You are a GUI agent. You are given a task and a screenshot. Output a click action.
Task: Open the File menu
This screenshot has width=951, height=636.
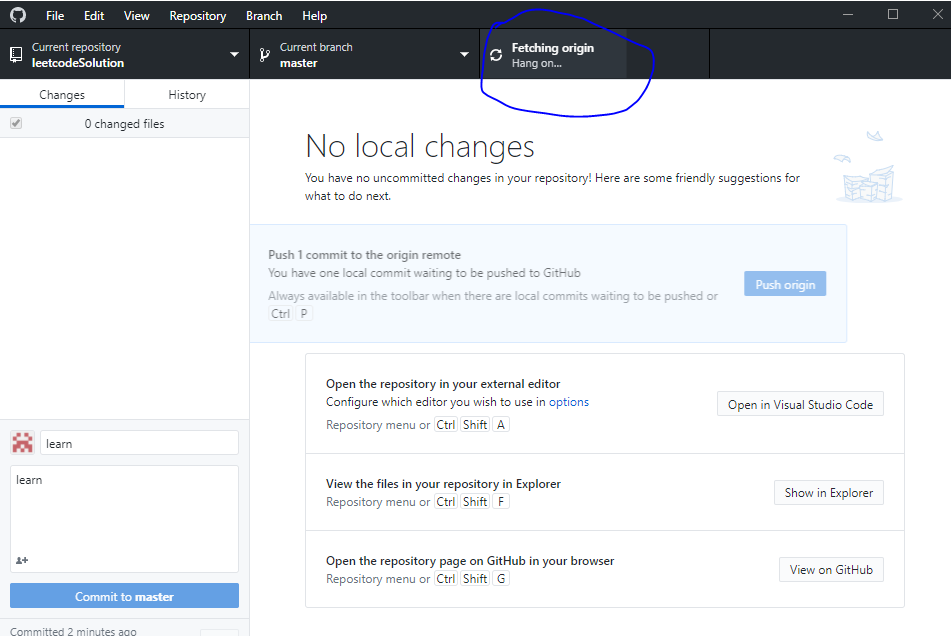coord(55,16)
